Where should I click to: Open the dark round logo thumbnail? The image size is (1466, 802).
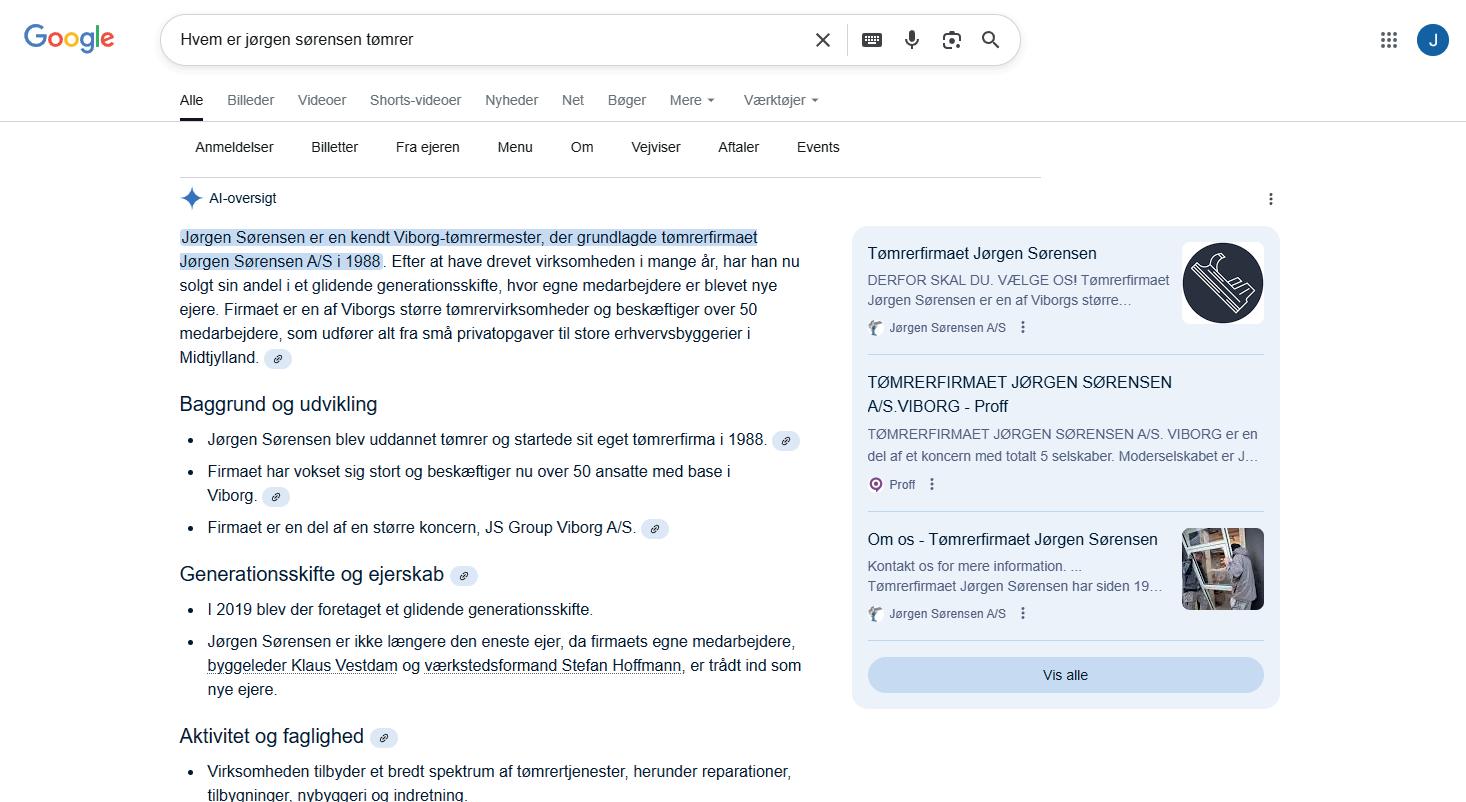1223,283
